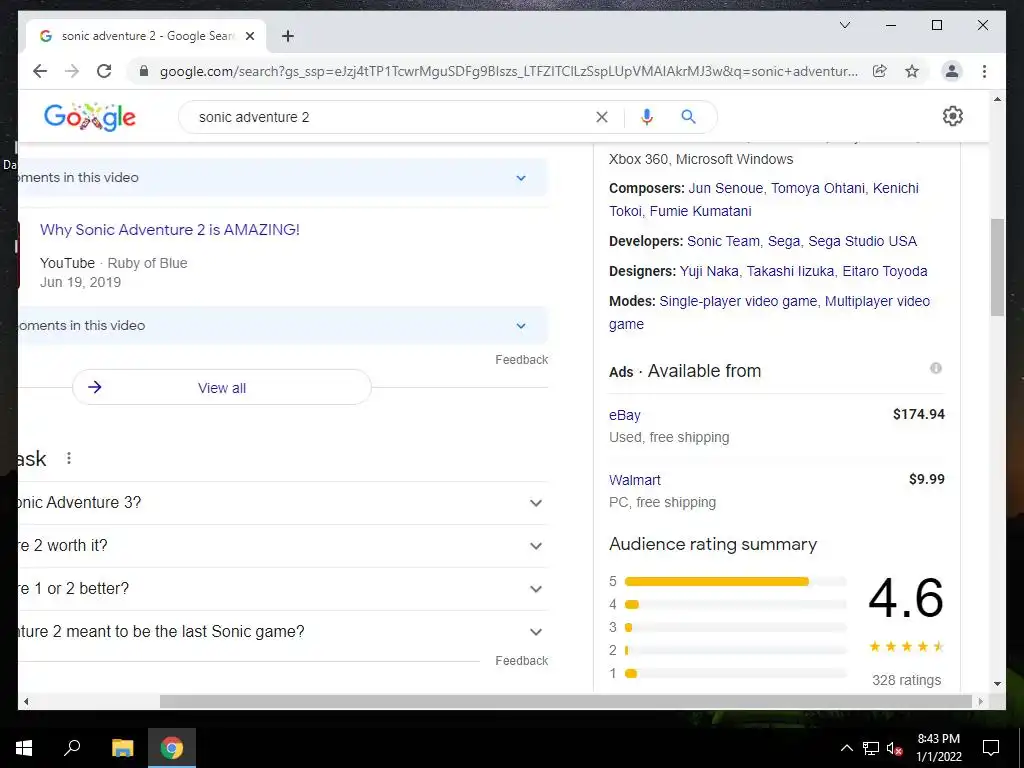Click the arrow icon in View all button

coord(95,387)
